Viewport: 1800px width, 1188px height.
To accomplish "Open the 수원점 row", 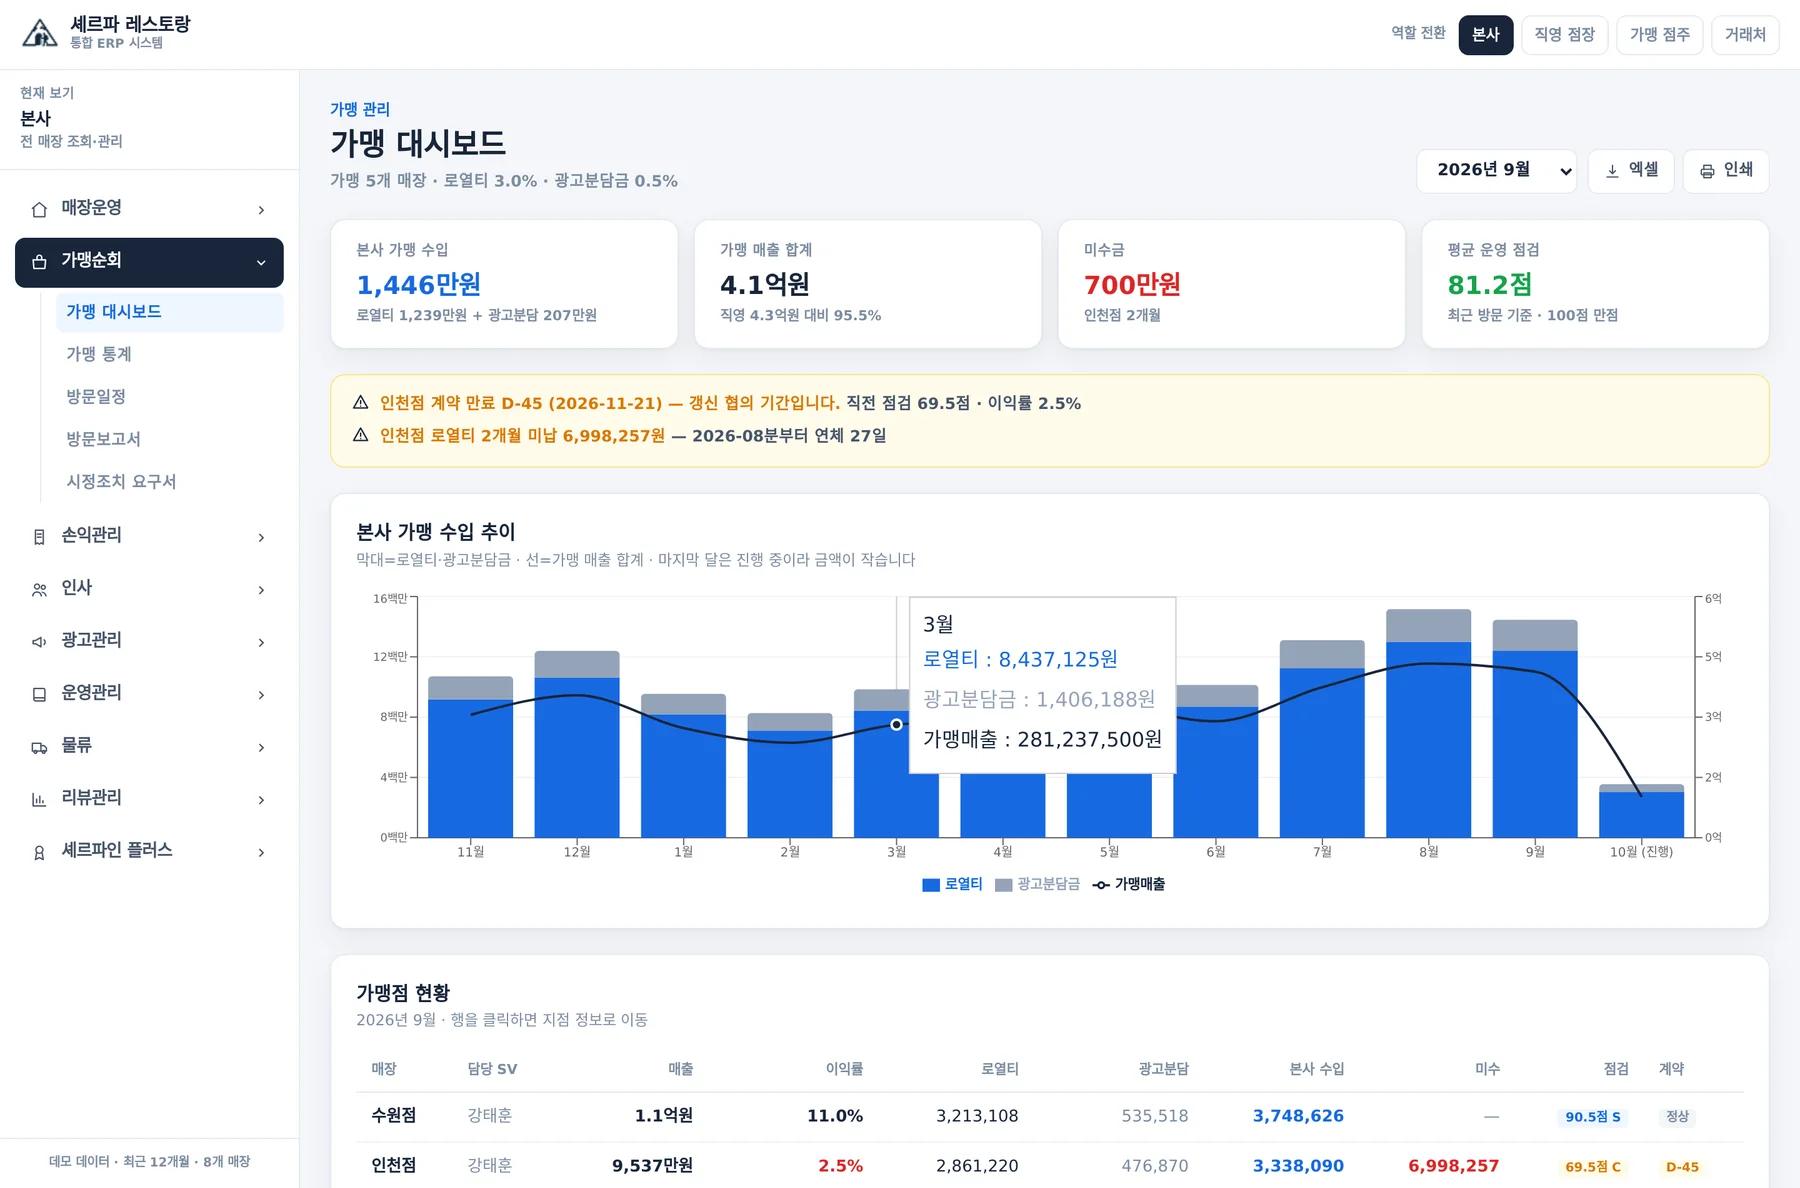I will [x=1049, y=1116].
